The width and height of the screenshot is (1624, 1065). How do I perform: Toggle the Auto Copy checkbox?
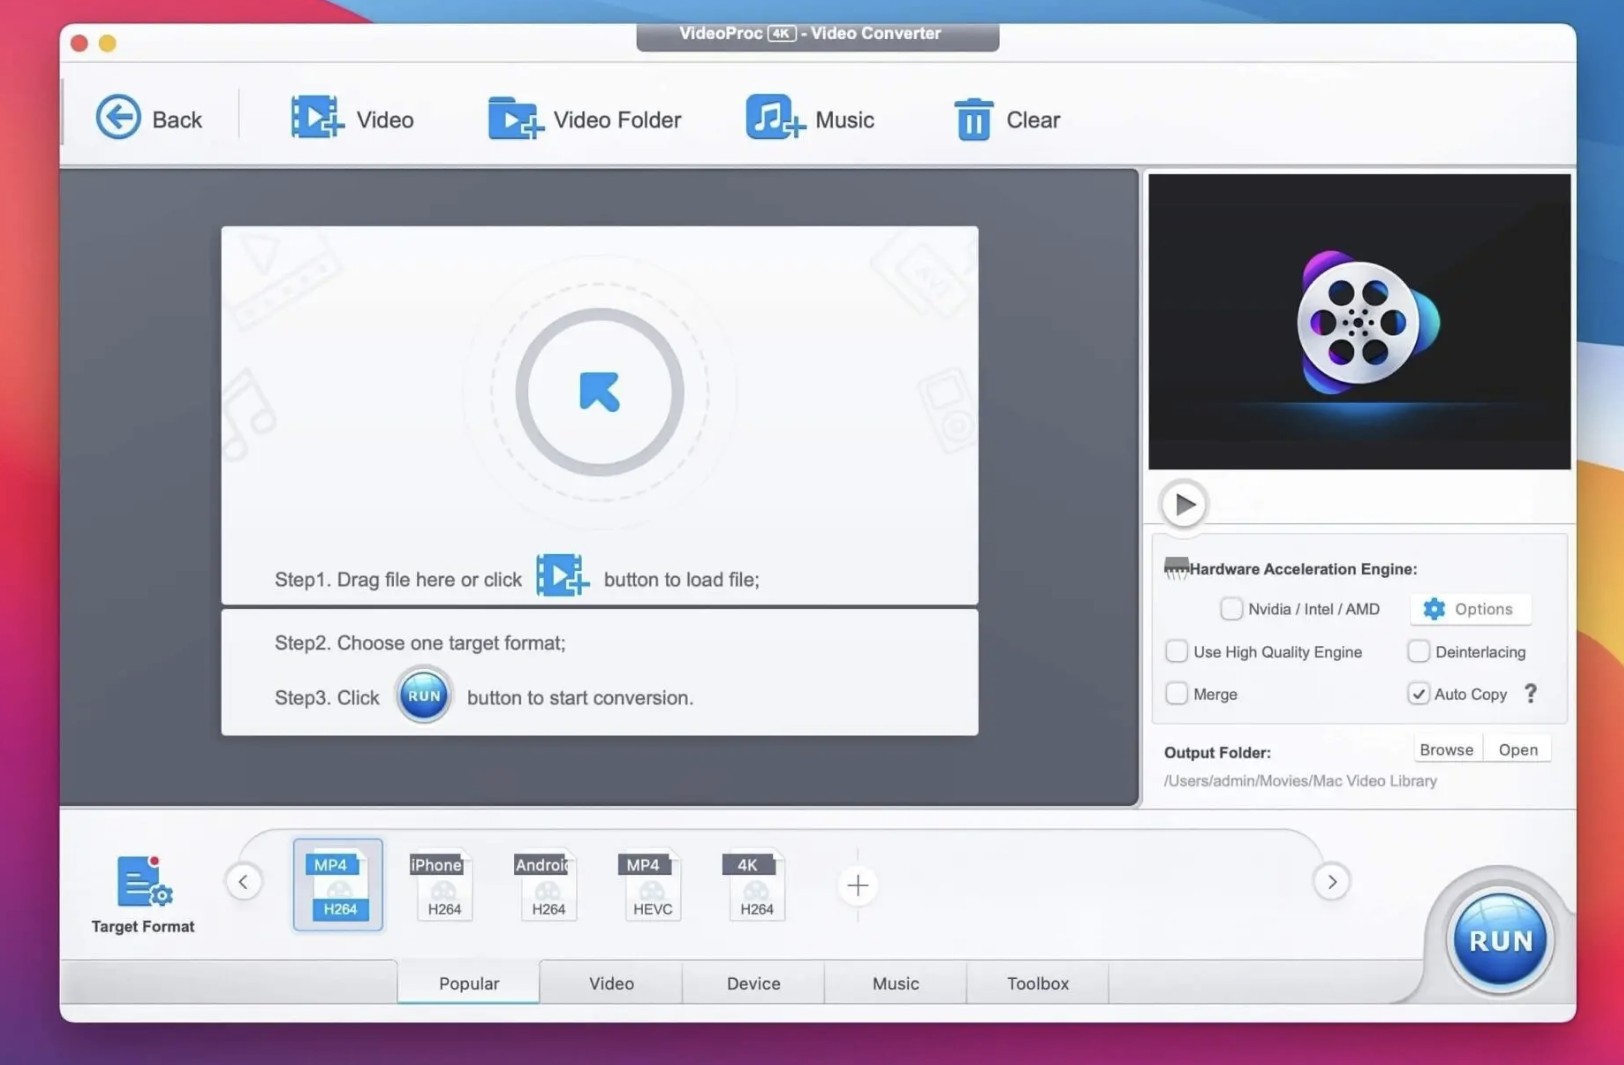[1418, 694]
